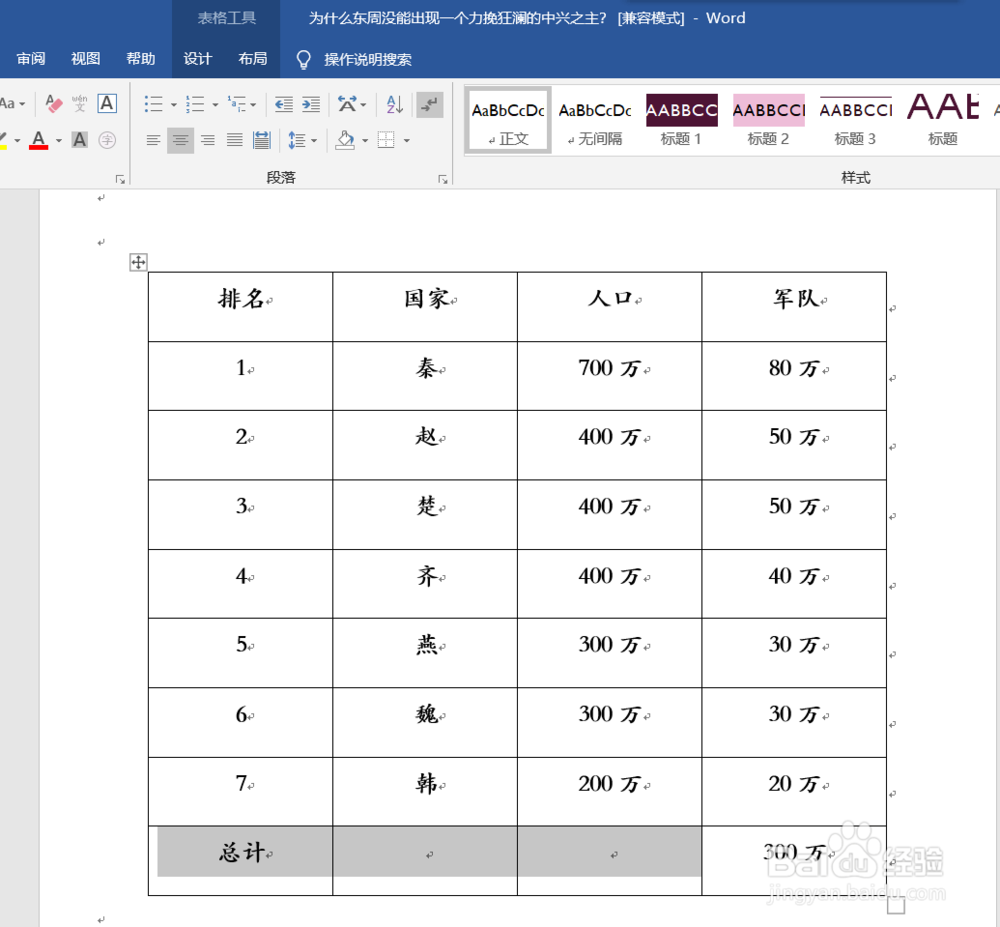Apply the 标题 1 style
The height and width of the screenshot is (927, 1000).
(x=681, y=120)
